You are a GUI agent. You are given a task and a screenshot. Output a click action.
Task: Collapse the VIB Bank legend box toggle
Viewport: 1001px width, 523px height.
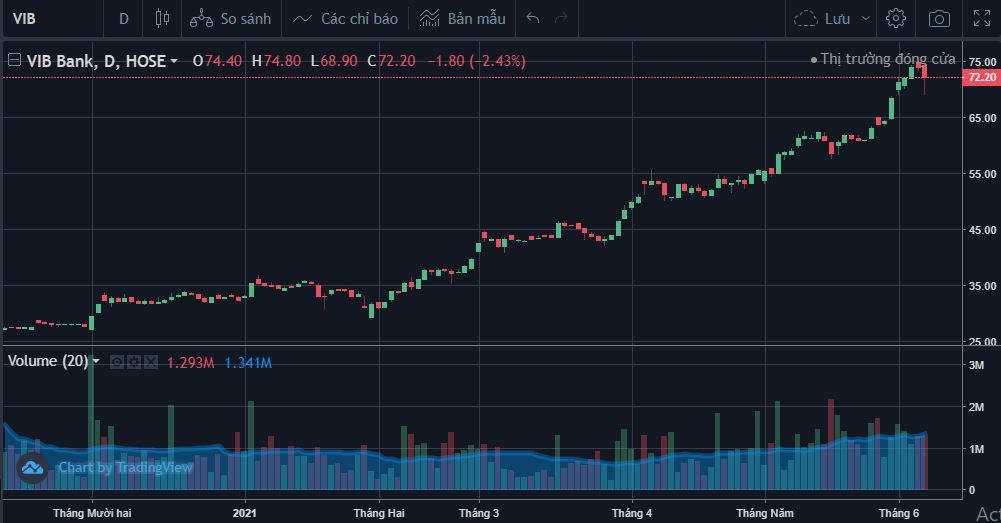[15, 61]
